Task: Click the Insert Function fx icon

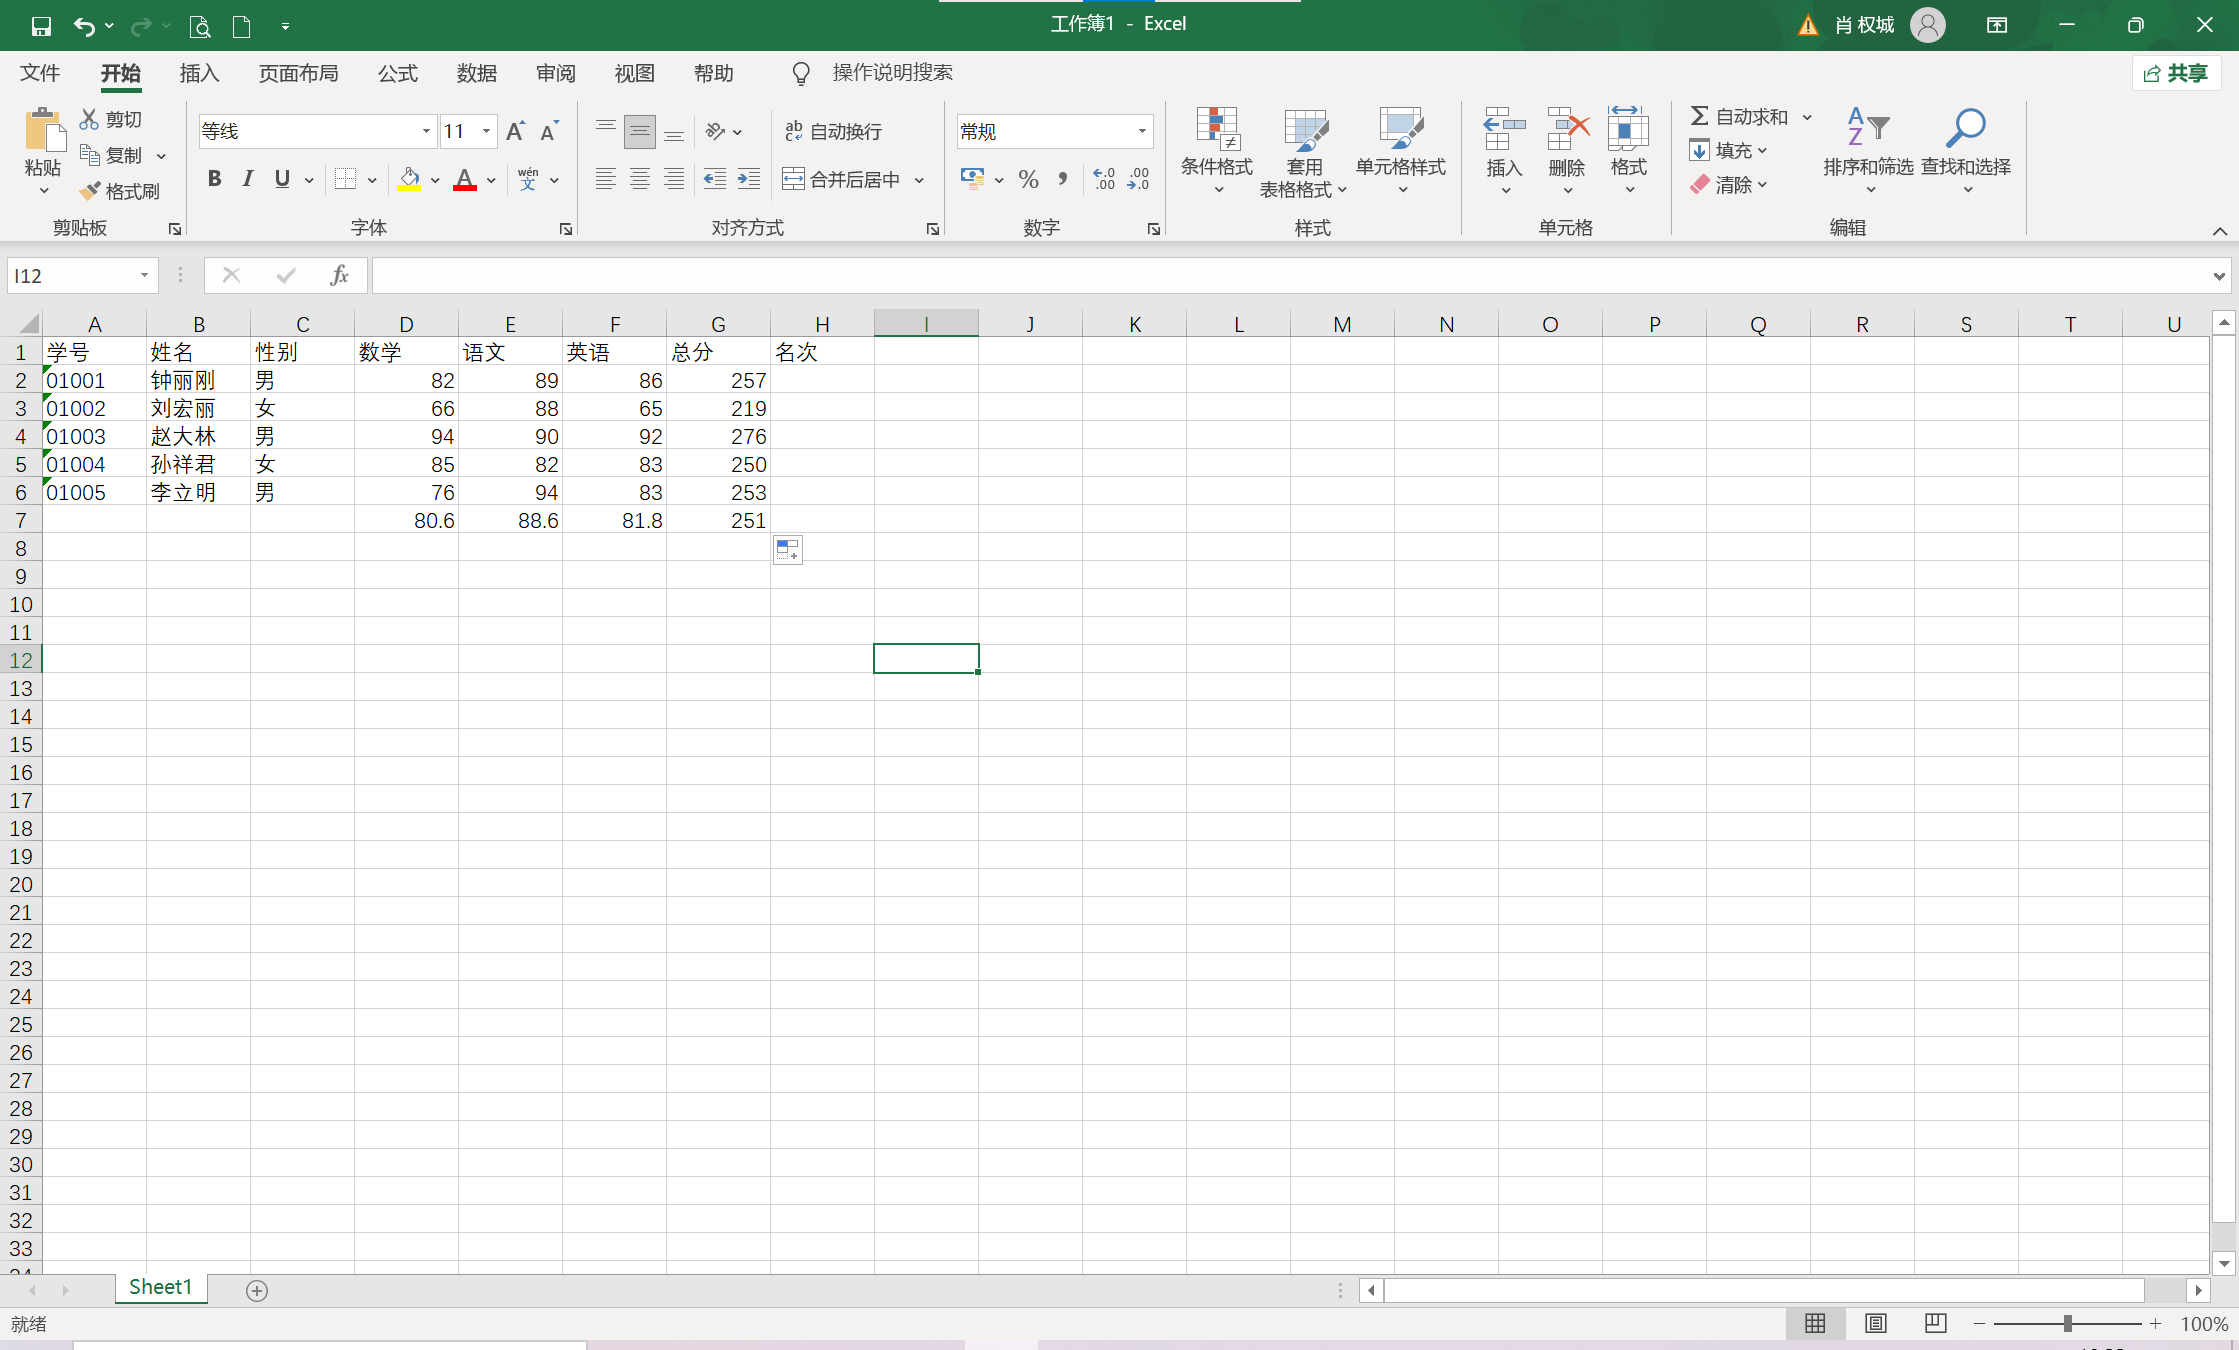Action: pyautogui.click(x=339, y=275)
